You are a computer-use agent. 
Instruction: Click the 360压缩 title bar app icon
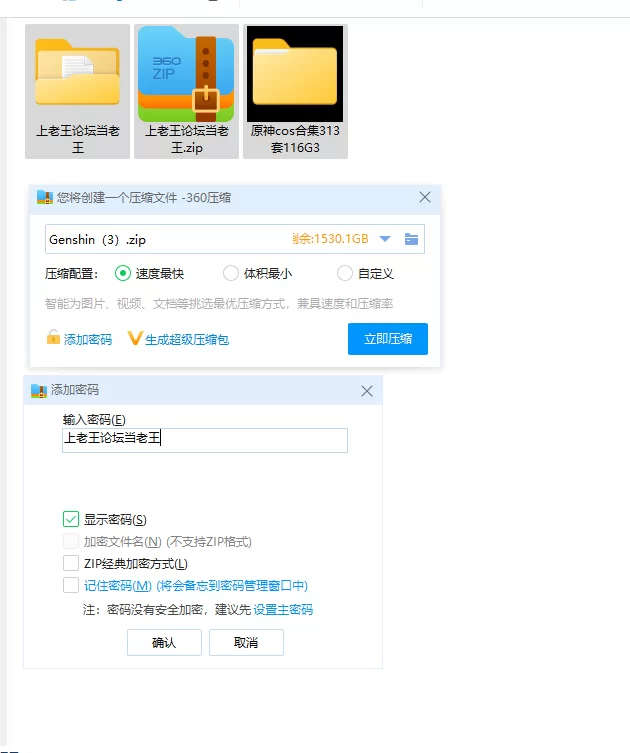point(44,198)
